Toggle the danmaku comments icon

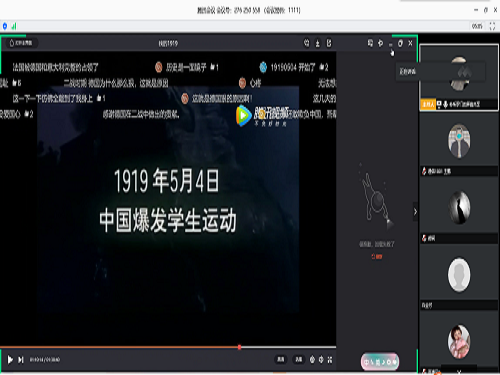312,359
